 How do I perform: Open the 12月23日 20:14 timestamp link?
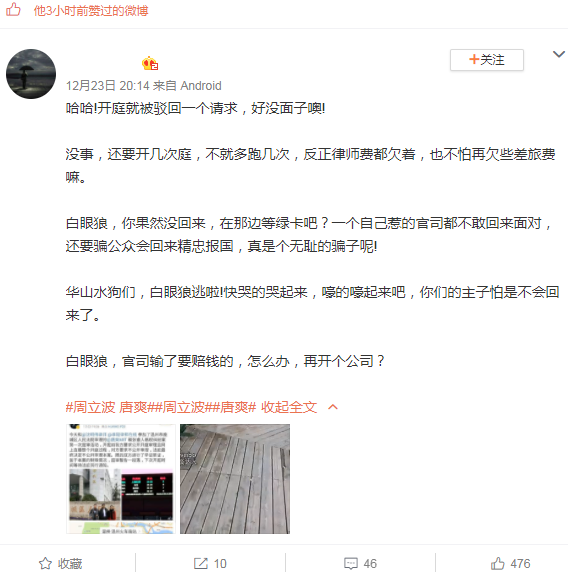click(108, 86)
